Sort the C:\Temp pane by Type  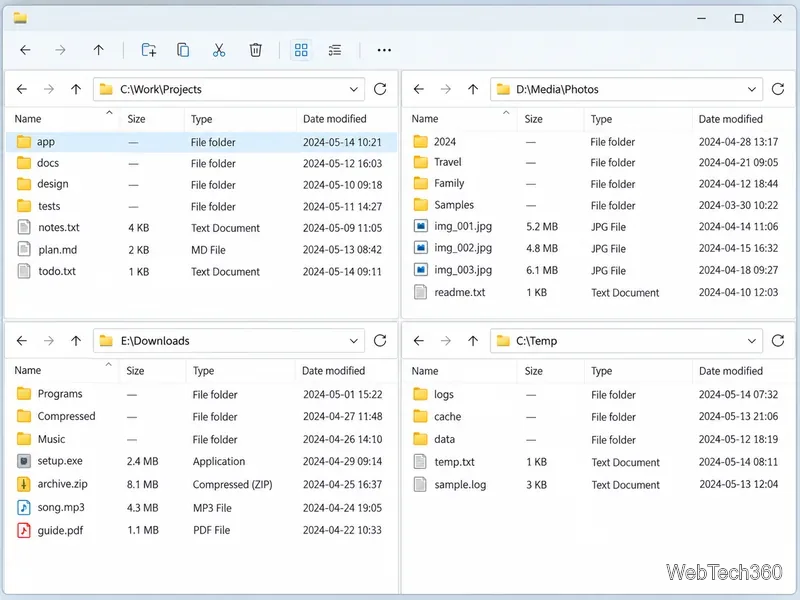click(x=602, y=371)
